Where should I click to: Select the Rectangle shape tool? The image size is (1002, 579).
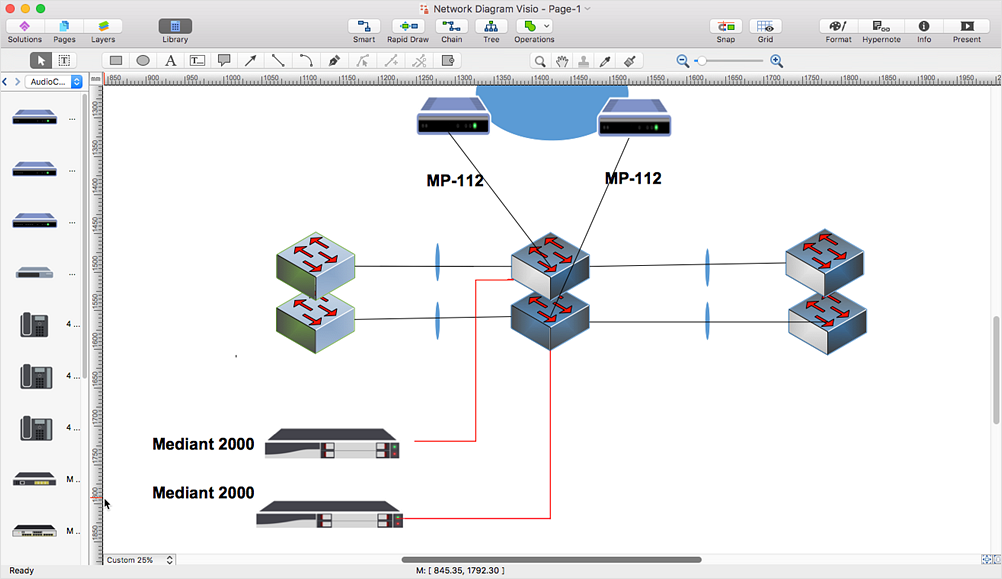tap(116, 61)
